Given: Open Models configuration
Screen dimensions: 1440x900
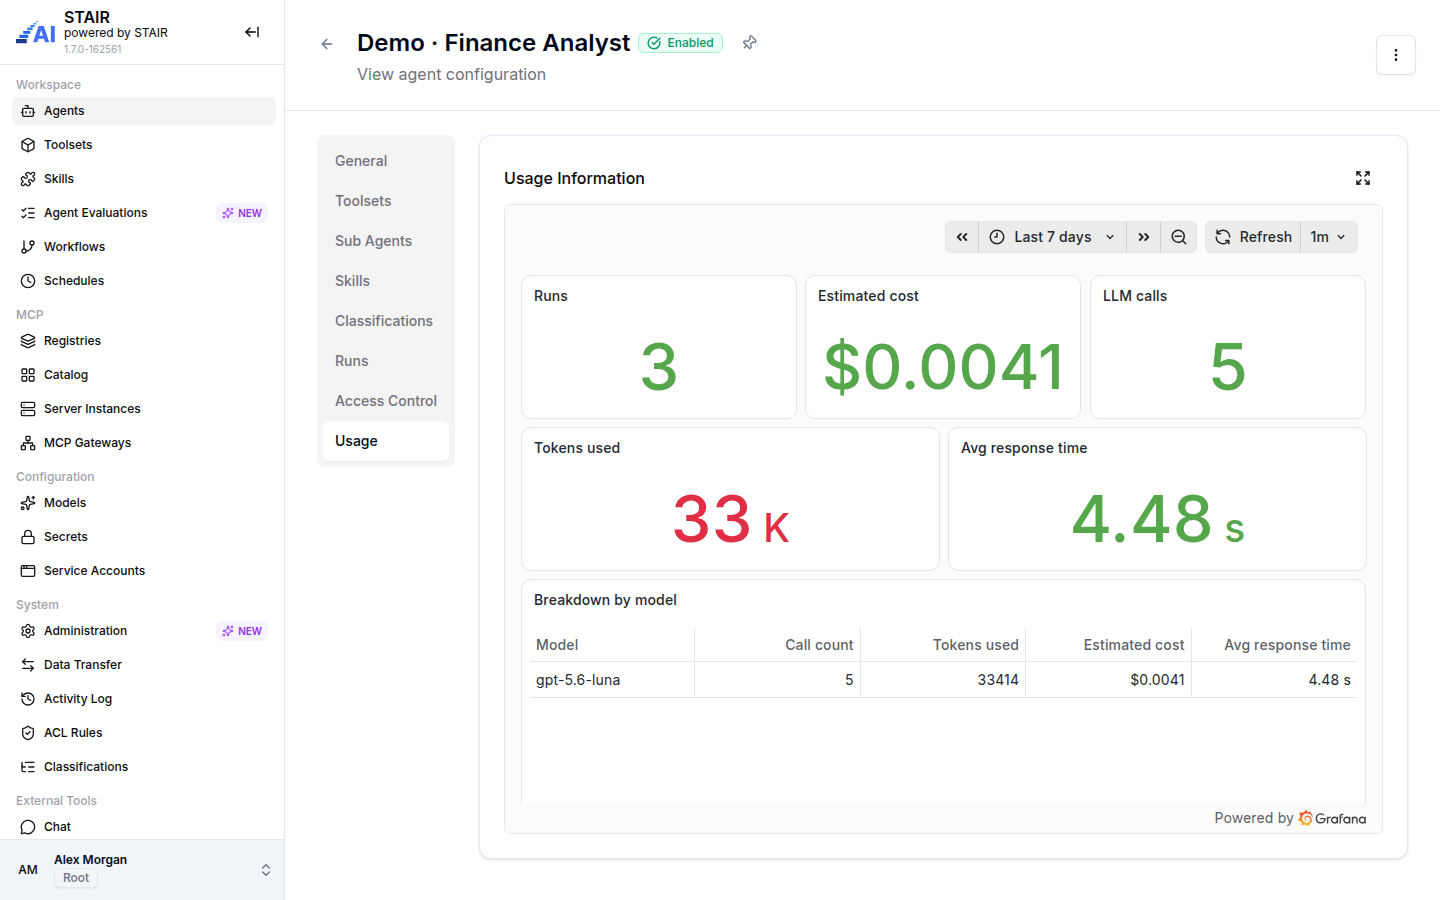Looking at the screenshot, I should 144,503.
